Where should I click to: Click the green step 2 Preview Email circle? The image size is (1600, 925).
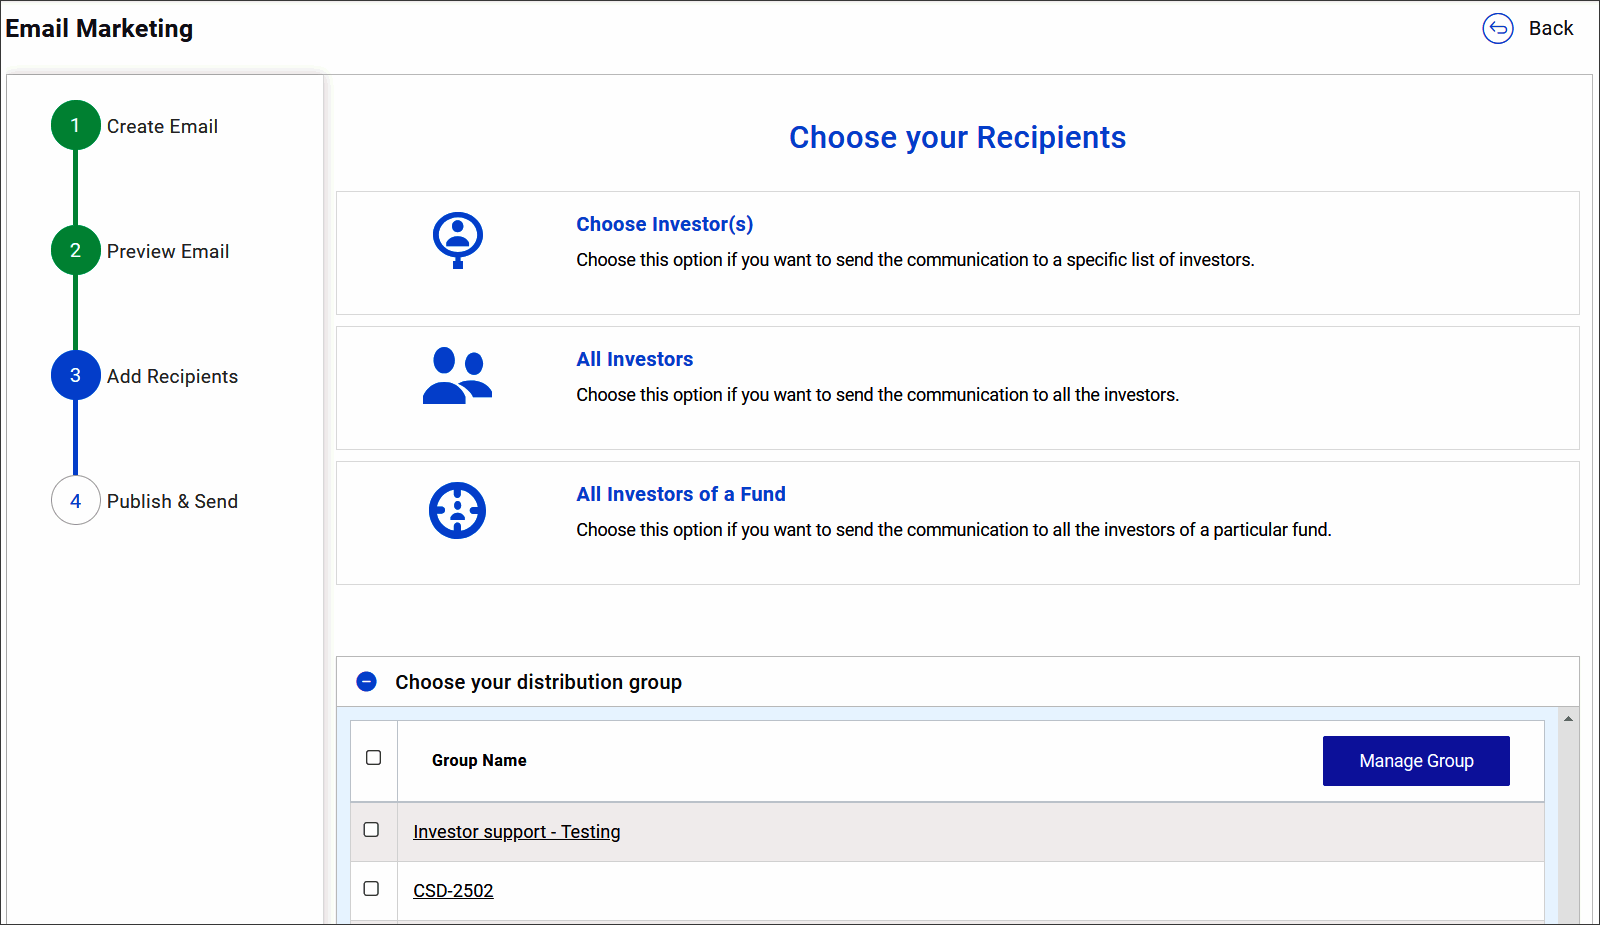click(x=75, y=250)
